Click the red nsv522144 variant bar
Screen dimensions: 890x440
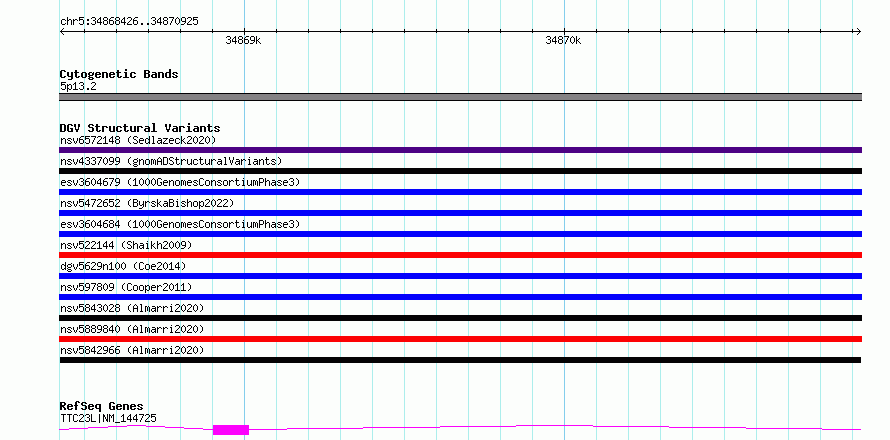tap(460, 255)
